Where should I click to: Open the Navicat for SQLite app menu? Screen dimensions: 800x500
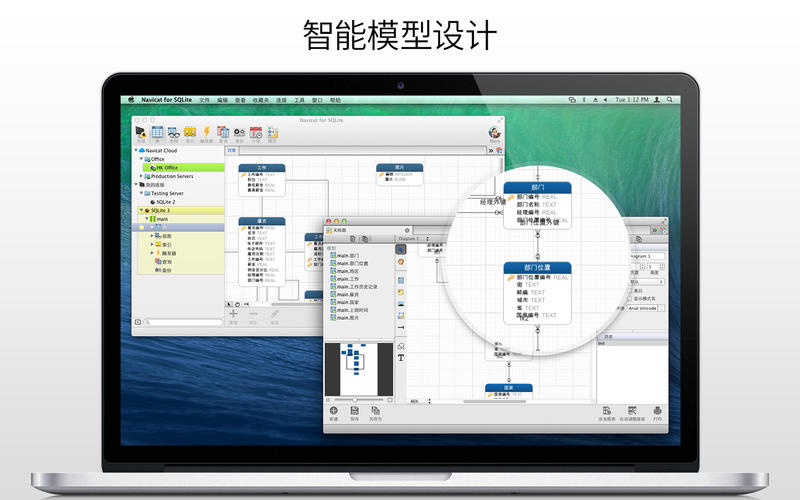[x=166, y=100]
